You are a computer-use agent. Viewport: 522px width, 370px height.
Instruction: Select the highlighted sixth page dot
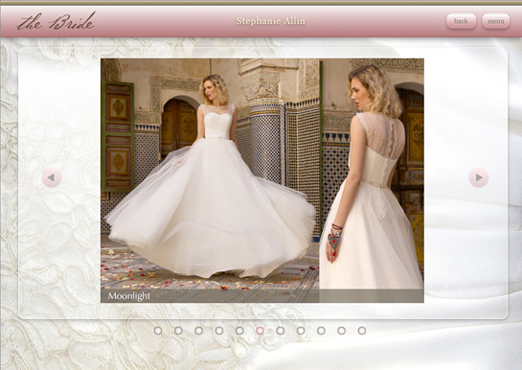(x=260, y=331)
